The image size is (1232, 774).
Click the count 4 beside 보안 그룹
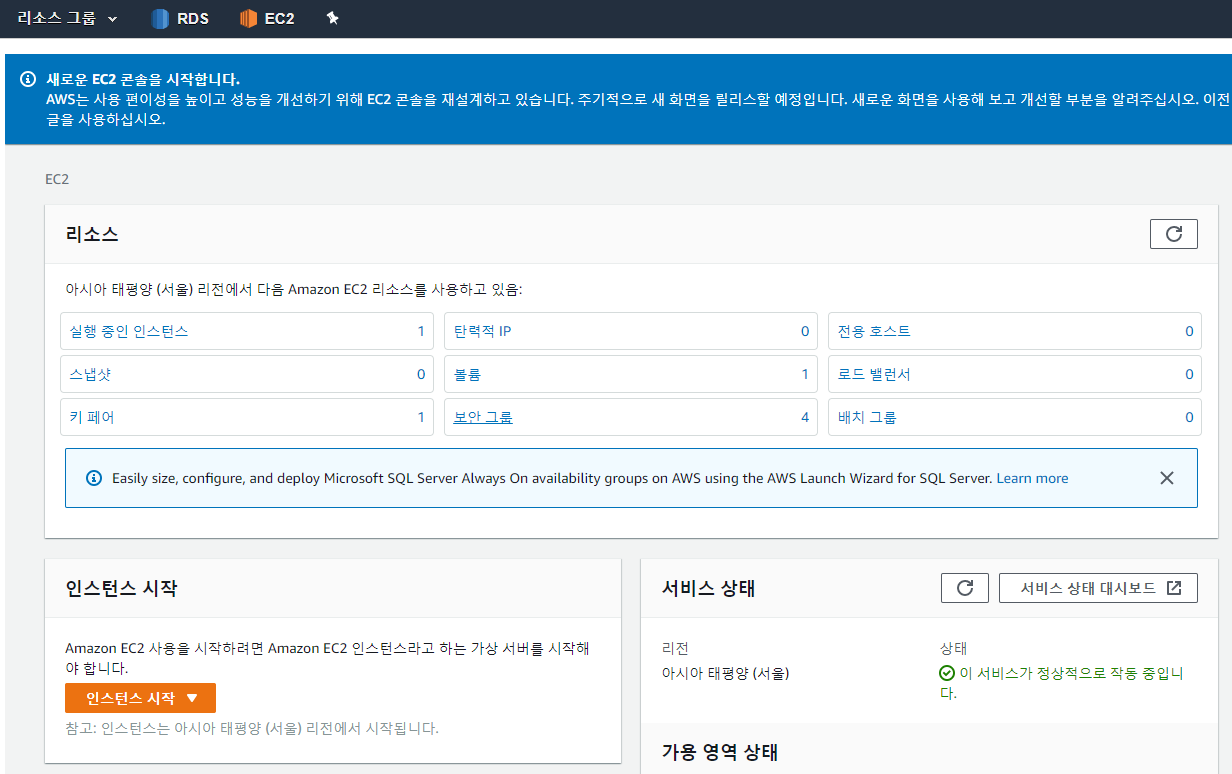tap(805, 417)
